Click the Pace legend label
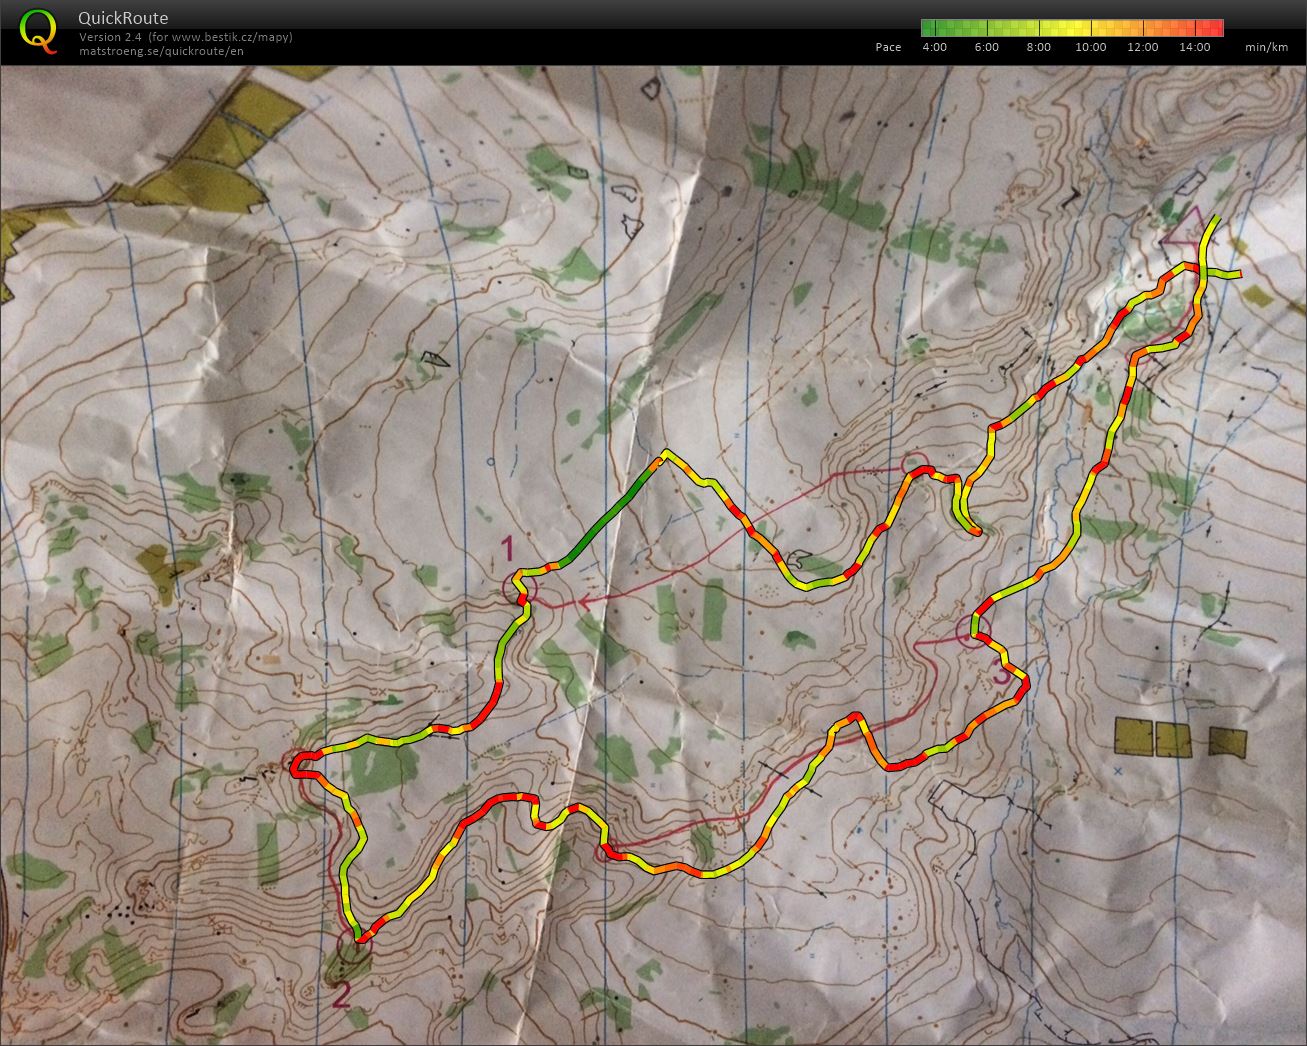The width and height of the screenshot is (1307, 1046). point(888,47)
